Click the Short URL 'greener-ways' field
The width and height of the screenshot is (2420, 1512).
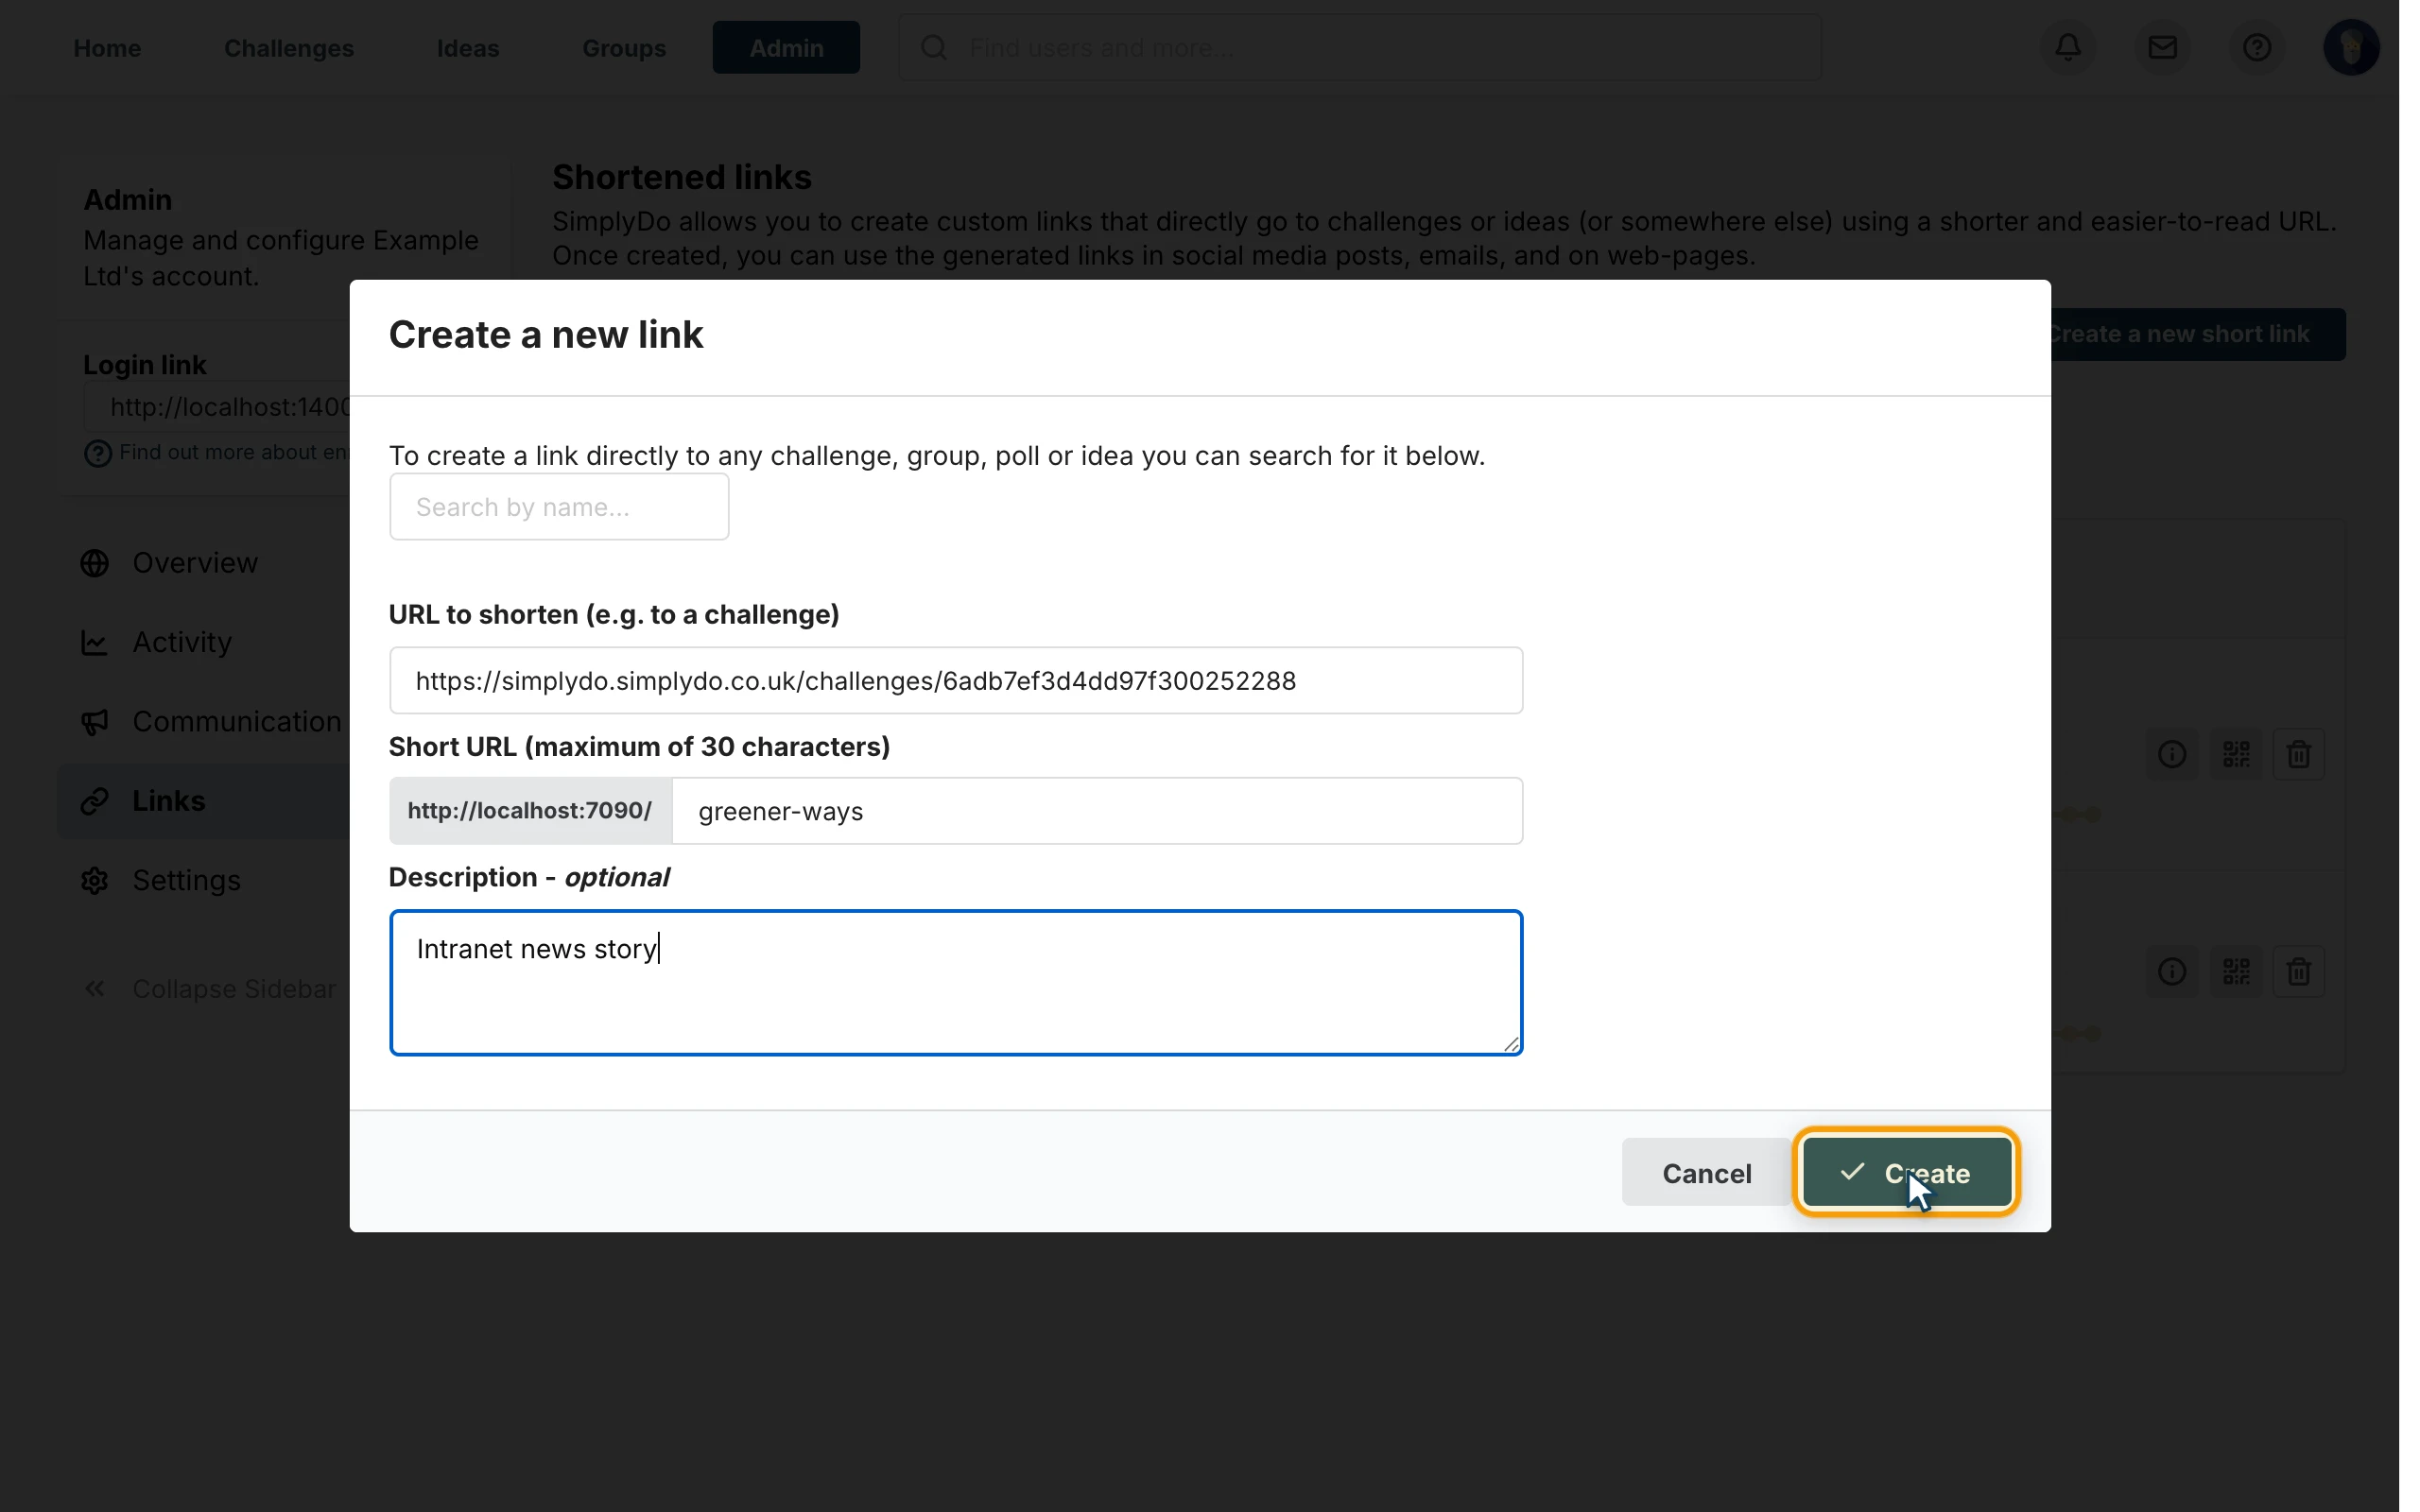1097,811
